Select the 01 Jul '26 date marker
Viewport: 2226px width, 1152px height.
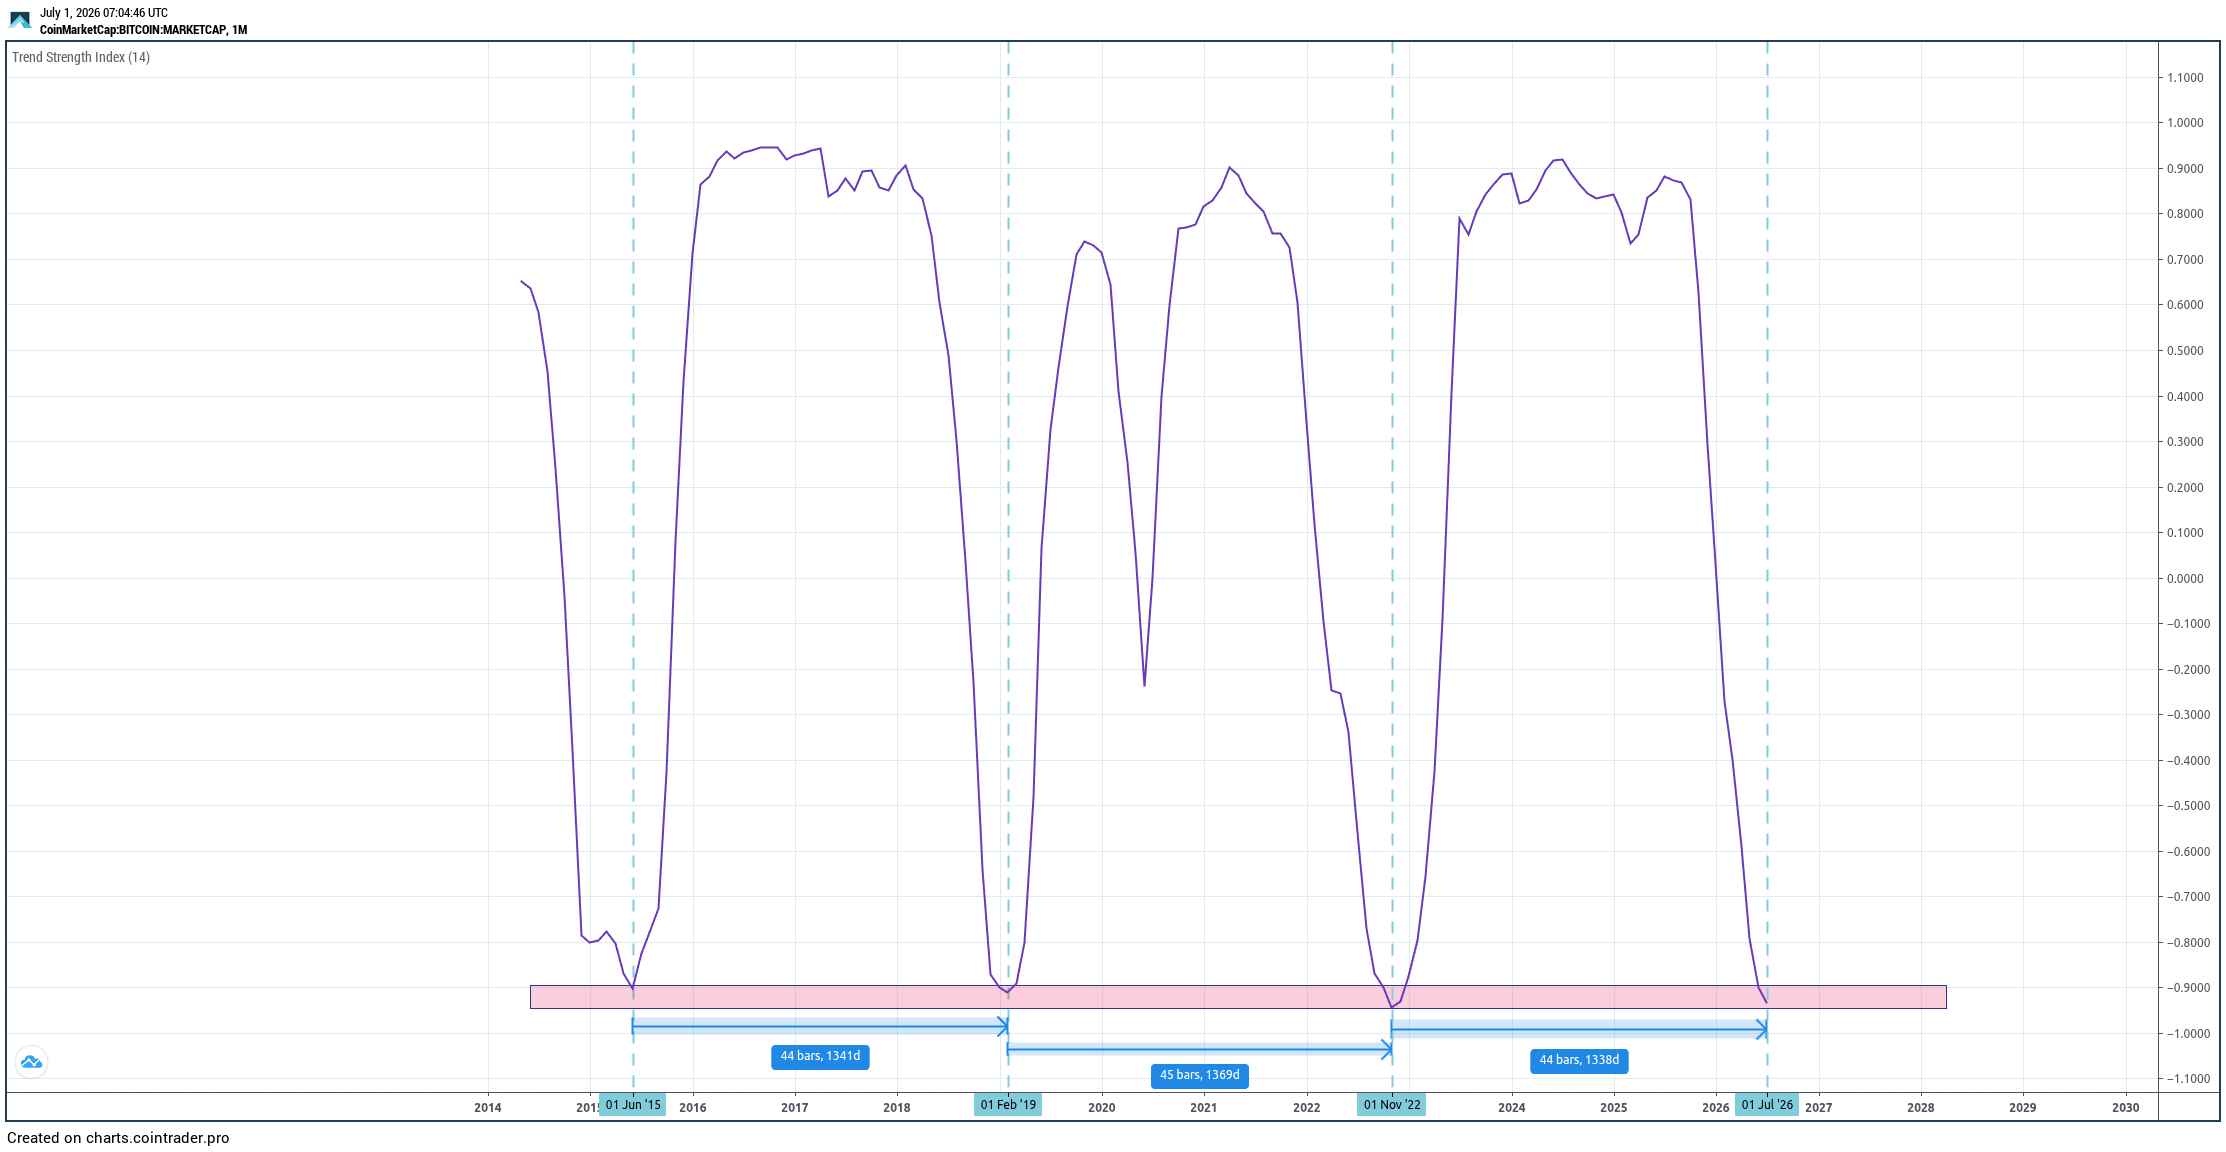1767,1105
